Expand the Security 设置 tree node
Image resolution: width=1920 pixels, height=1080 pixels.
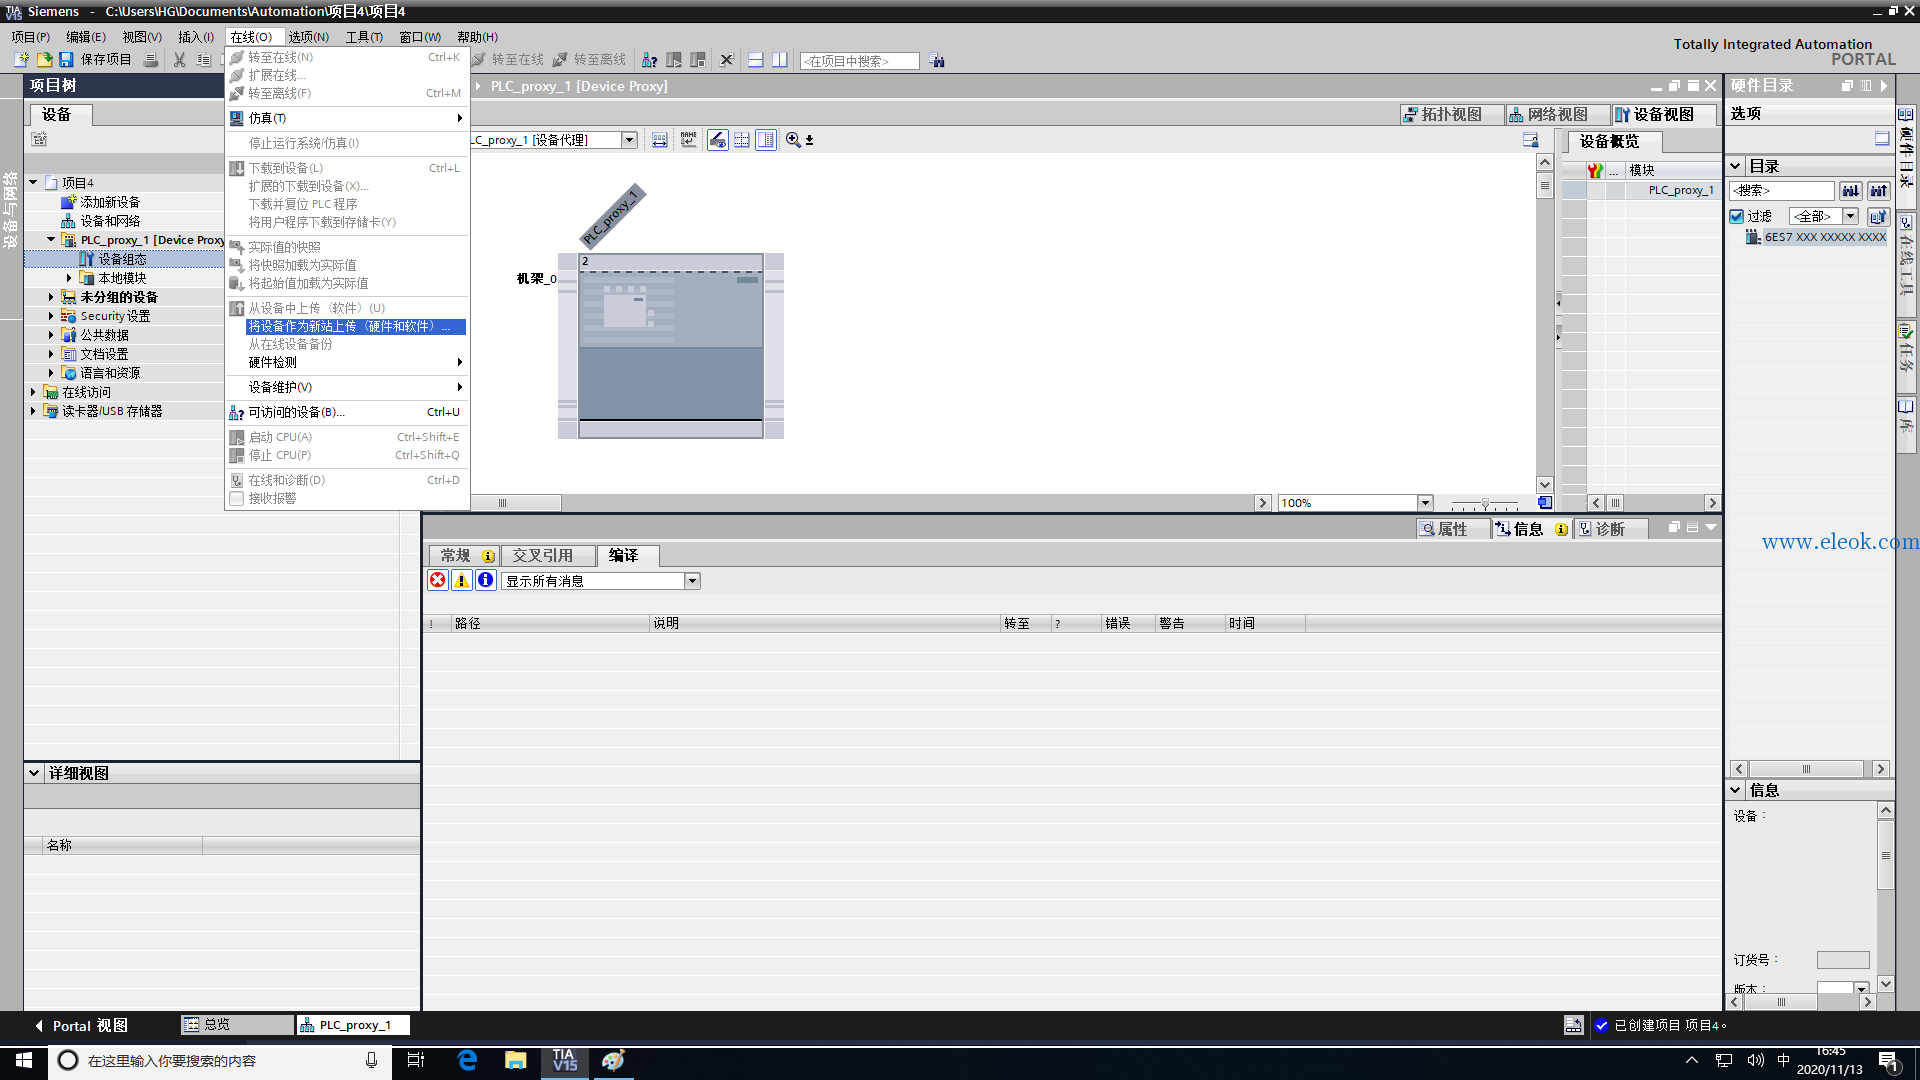51,316
